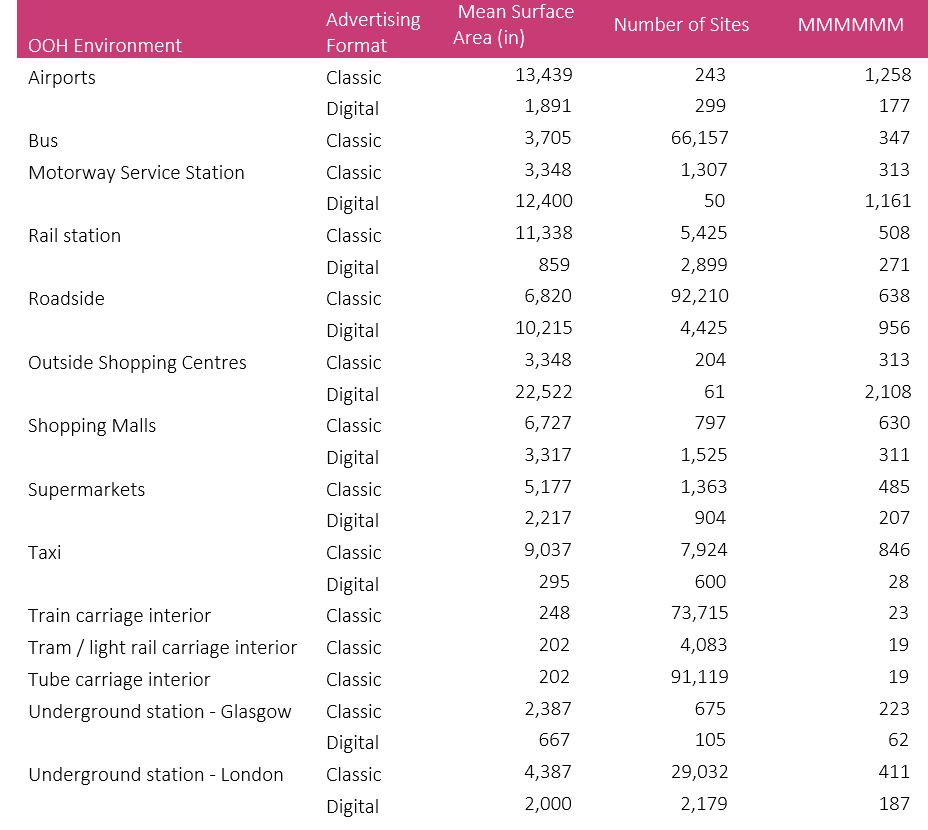This screenshot has height=830, width=928.
Task: Click the Rail station row label
Action: [74, 236]
